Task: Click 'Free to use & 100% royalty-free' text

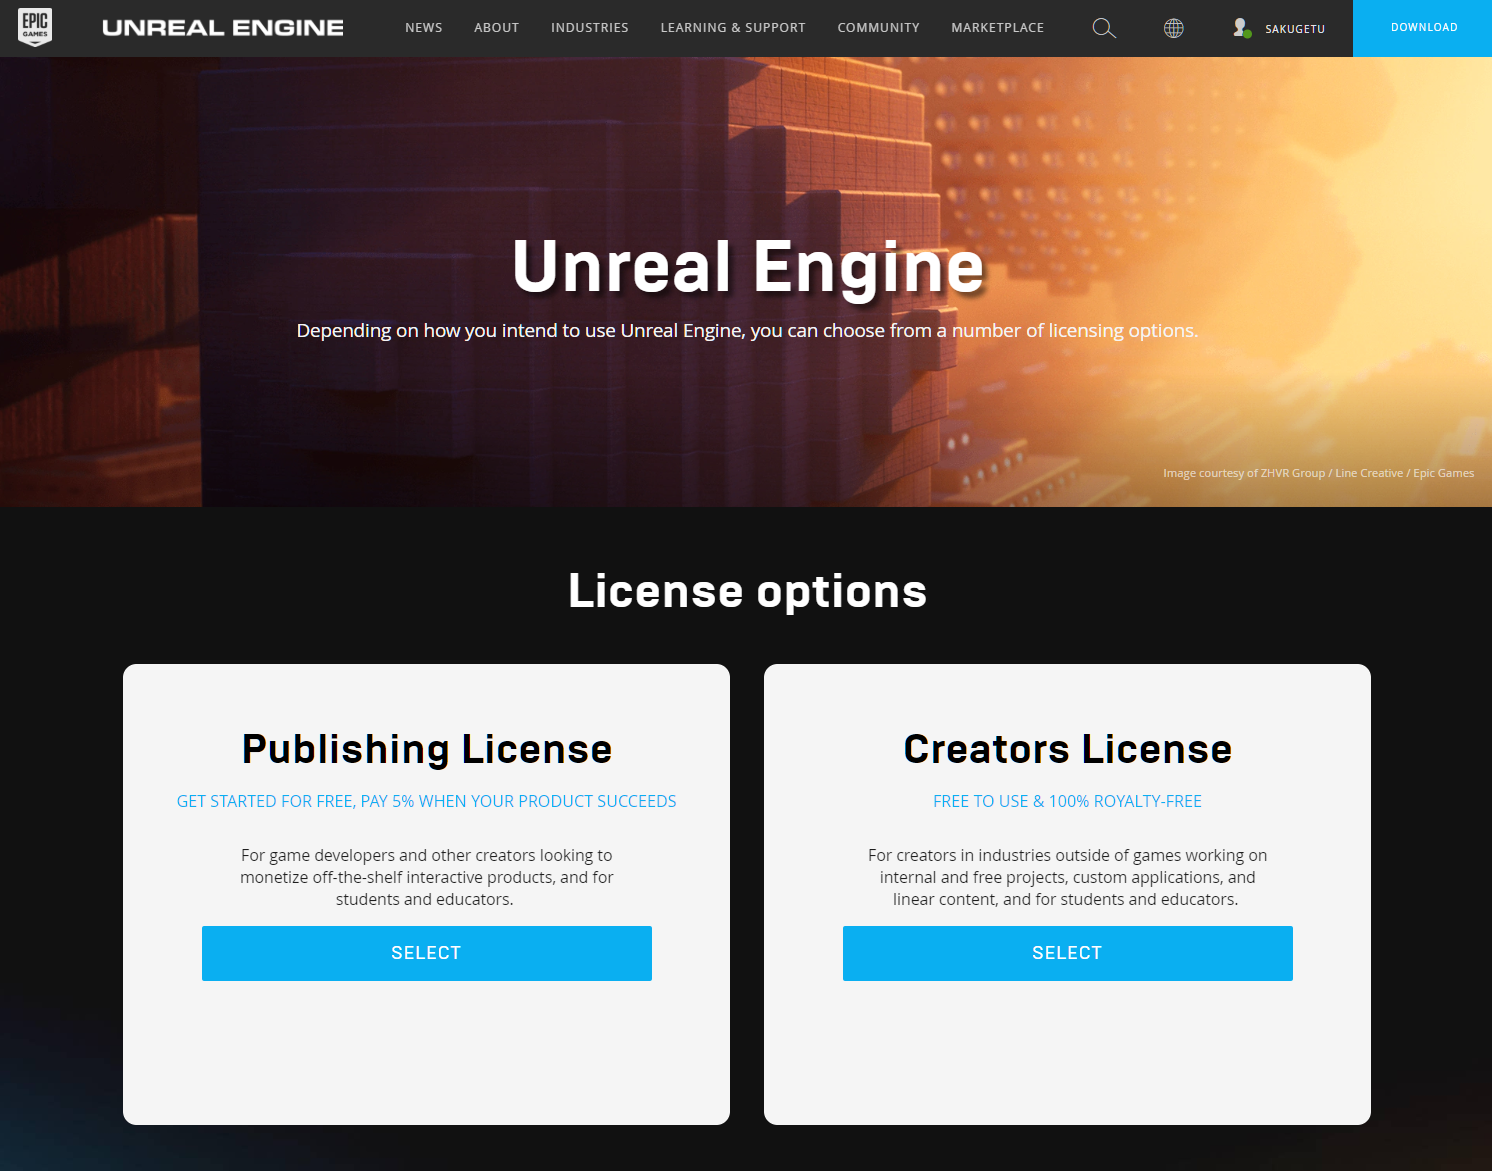Action: pos(1068,801)
